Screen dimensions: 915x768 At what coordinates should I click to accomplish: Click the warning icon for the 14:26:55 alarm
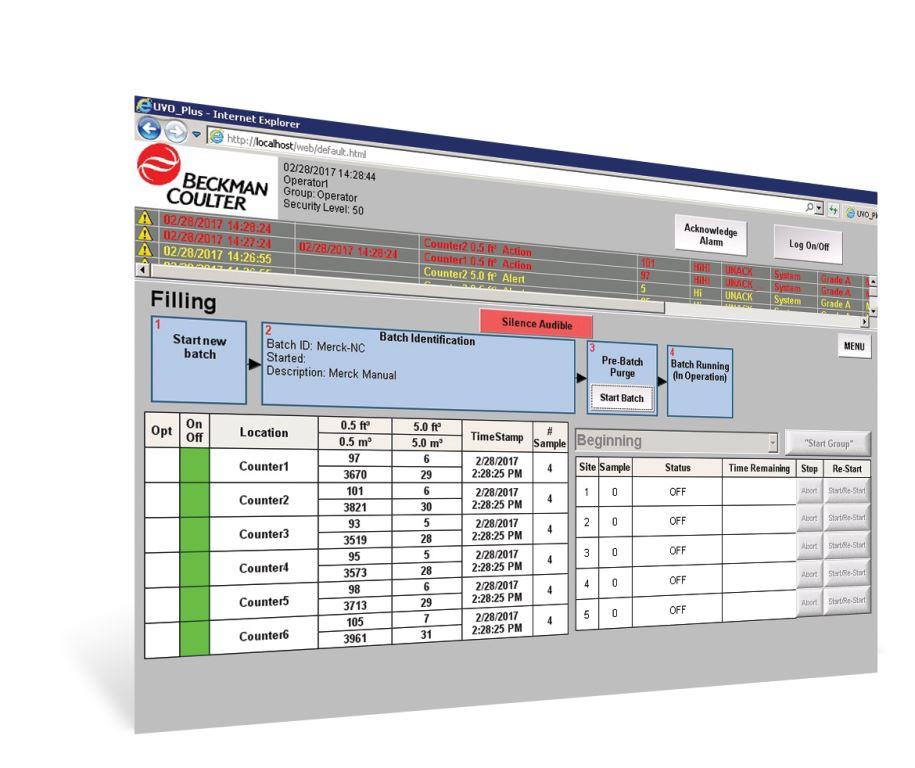pyautogui.click(x=144, y=249)
